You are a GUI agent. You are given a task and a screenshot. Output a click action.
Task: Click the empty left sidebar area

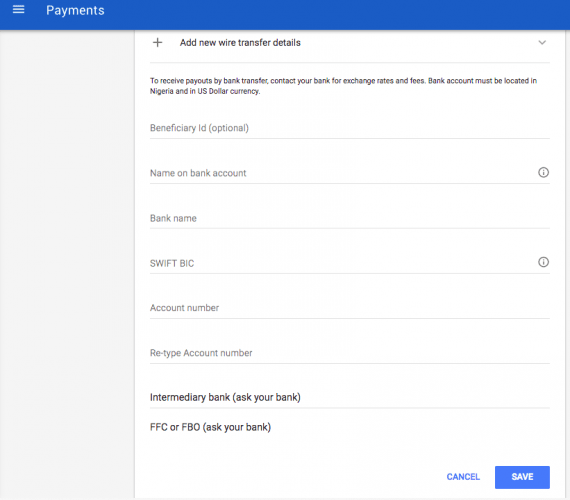pyautogui.click(x=67, y=265)
